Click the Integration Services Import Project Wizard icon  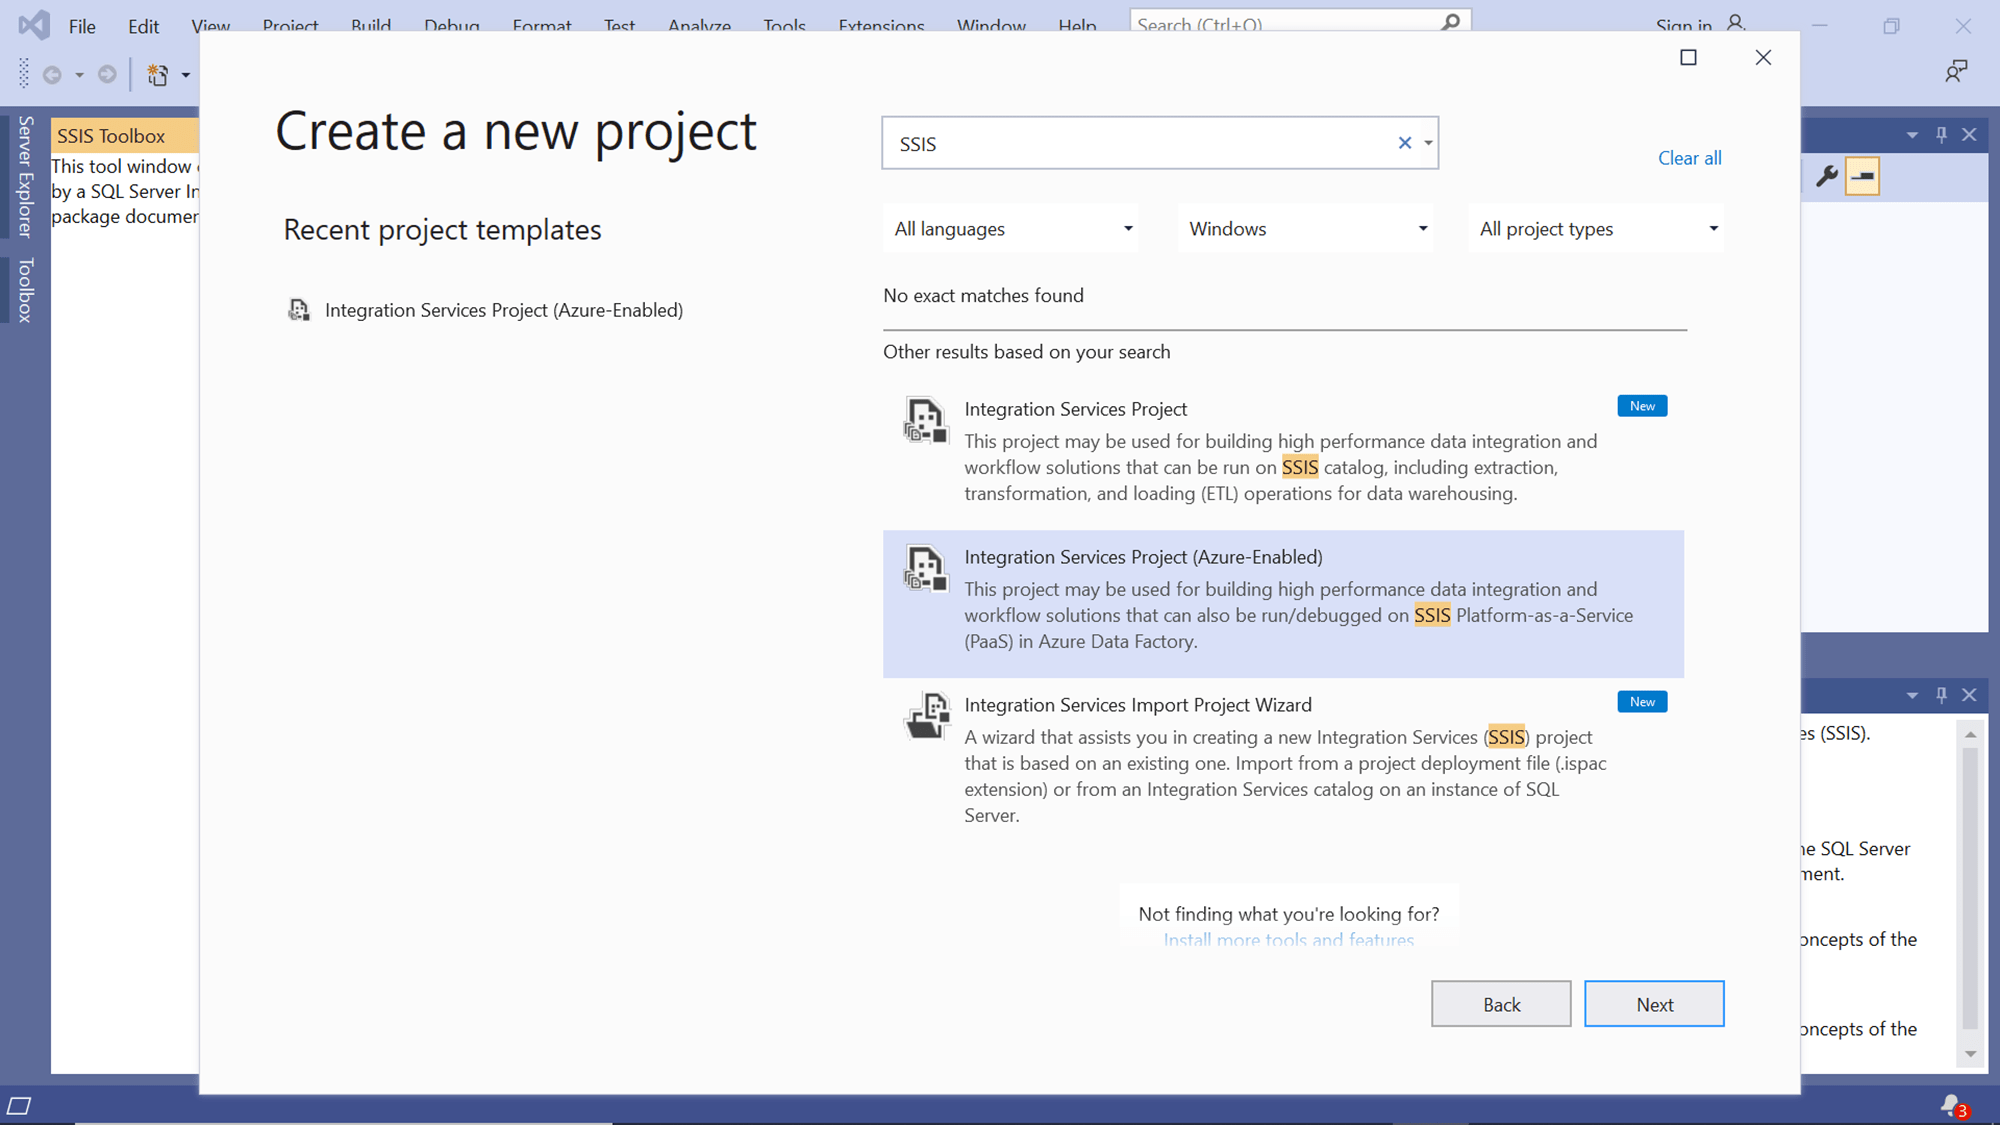(925, 716)
